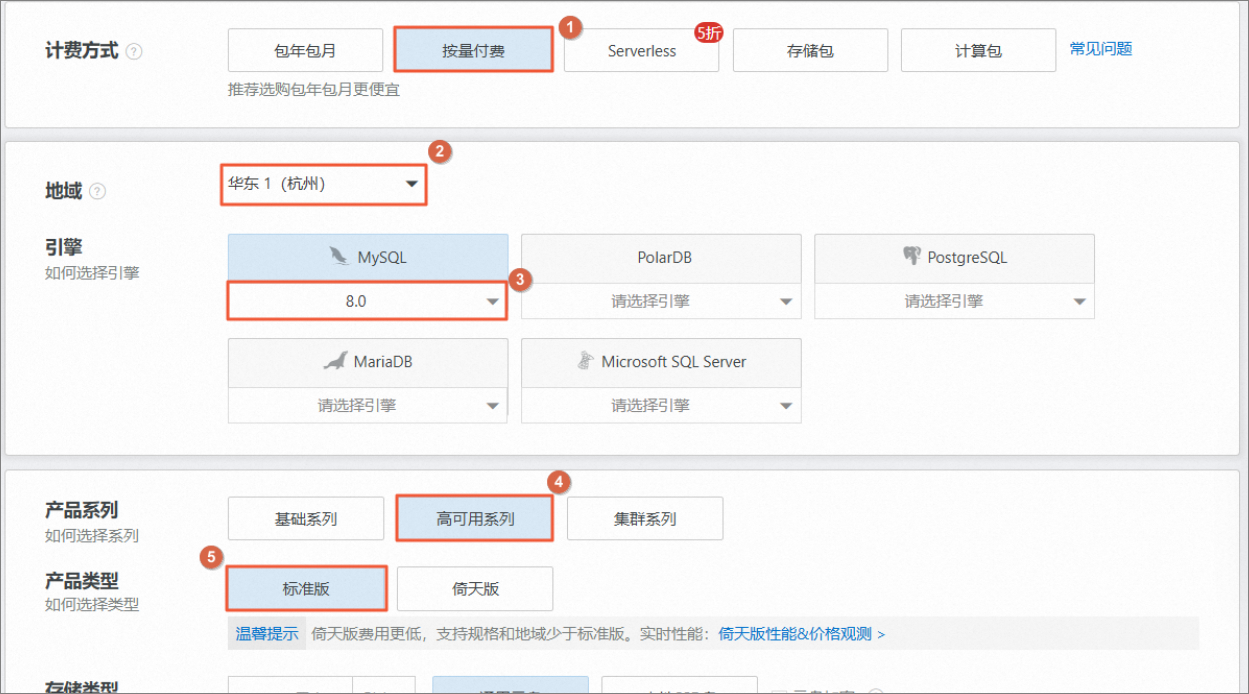
Task: Click the MariaDB seal logo icon
Action: tap(335, 361)
